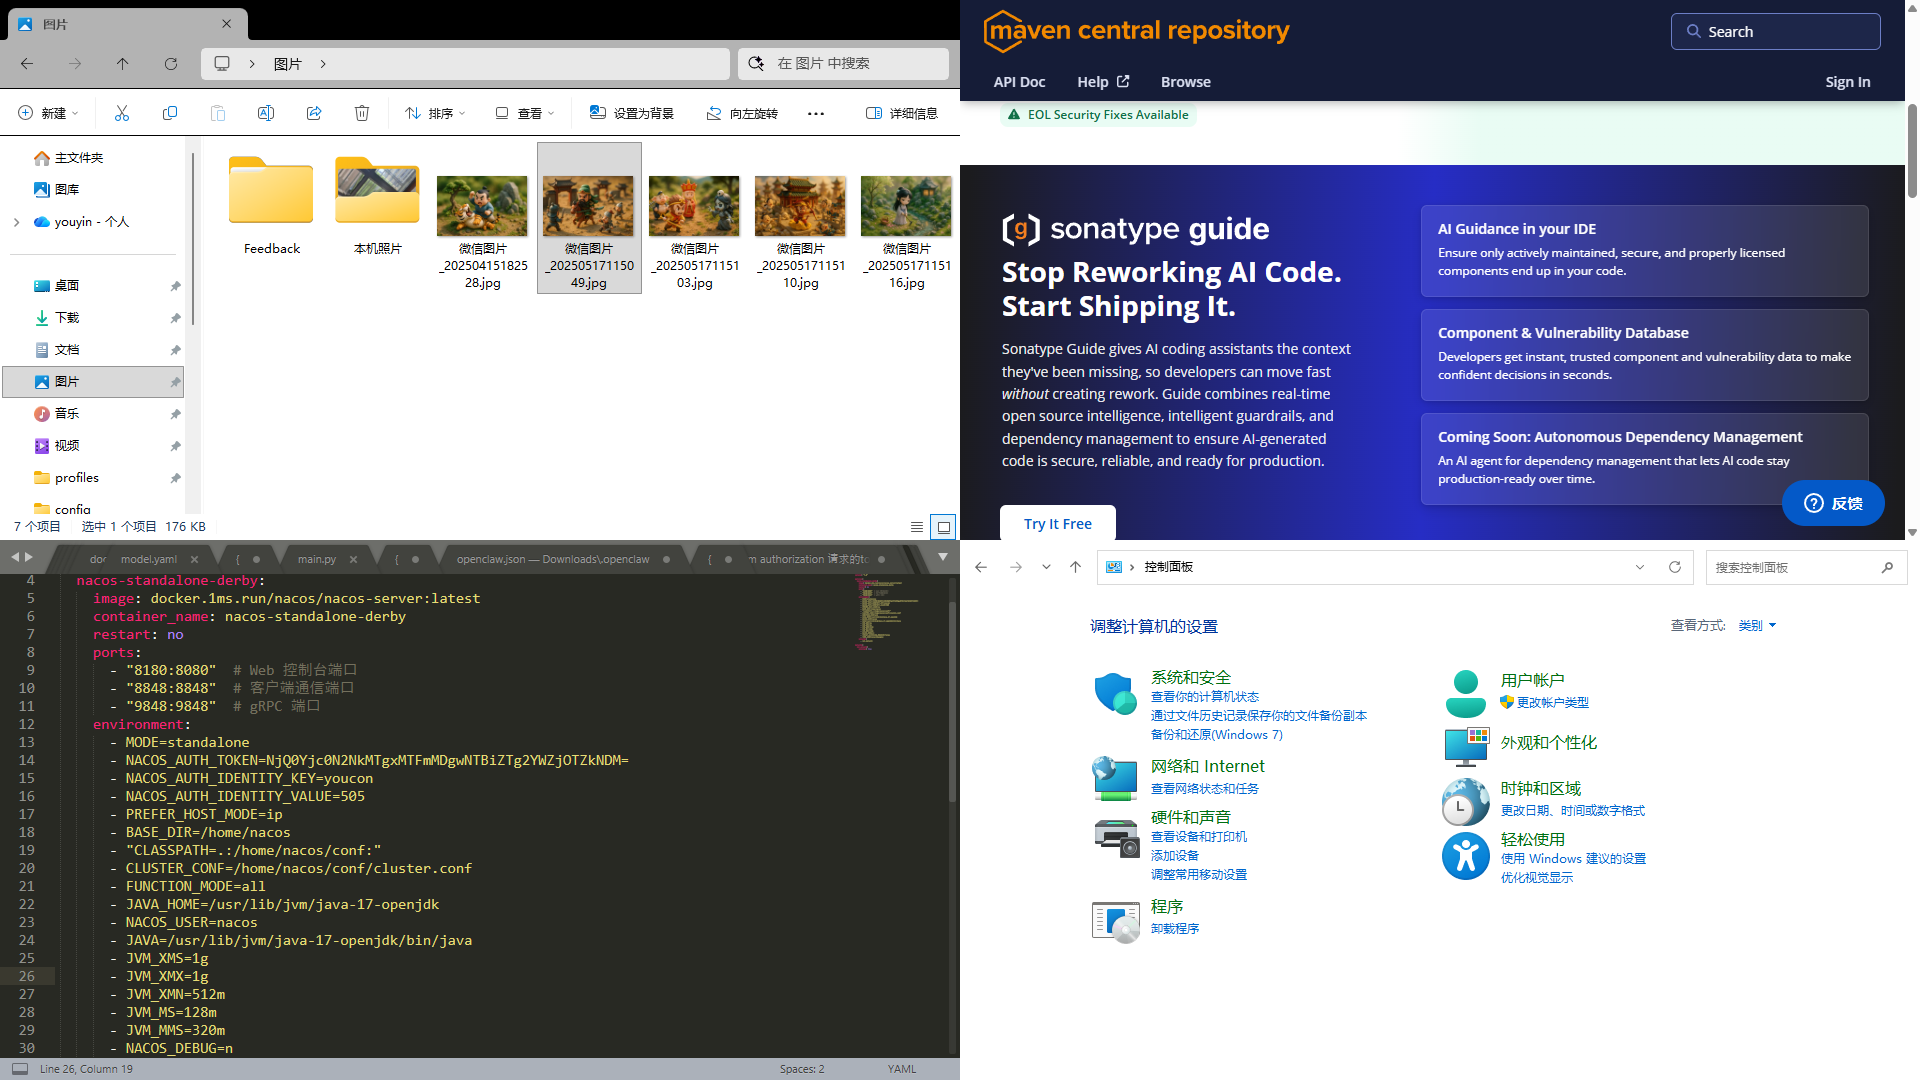
Task: Click the 向左旋转 rotate button
Action: [742, 113]
